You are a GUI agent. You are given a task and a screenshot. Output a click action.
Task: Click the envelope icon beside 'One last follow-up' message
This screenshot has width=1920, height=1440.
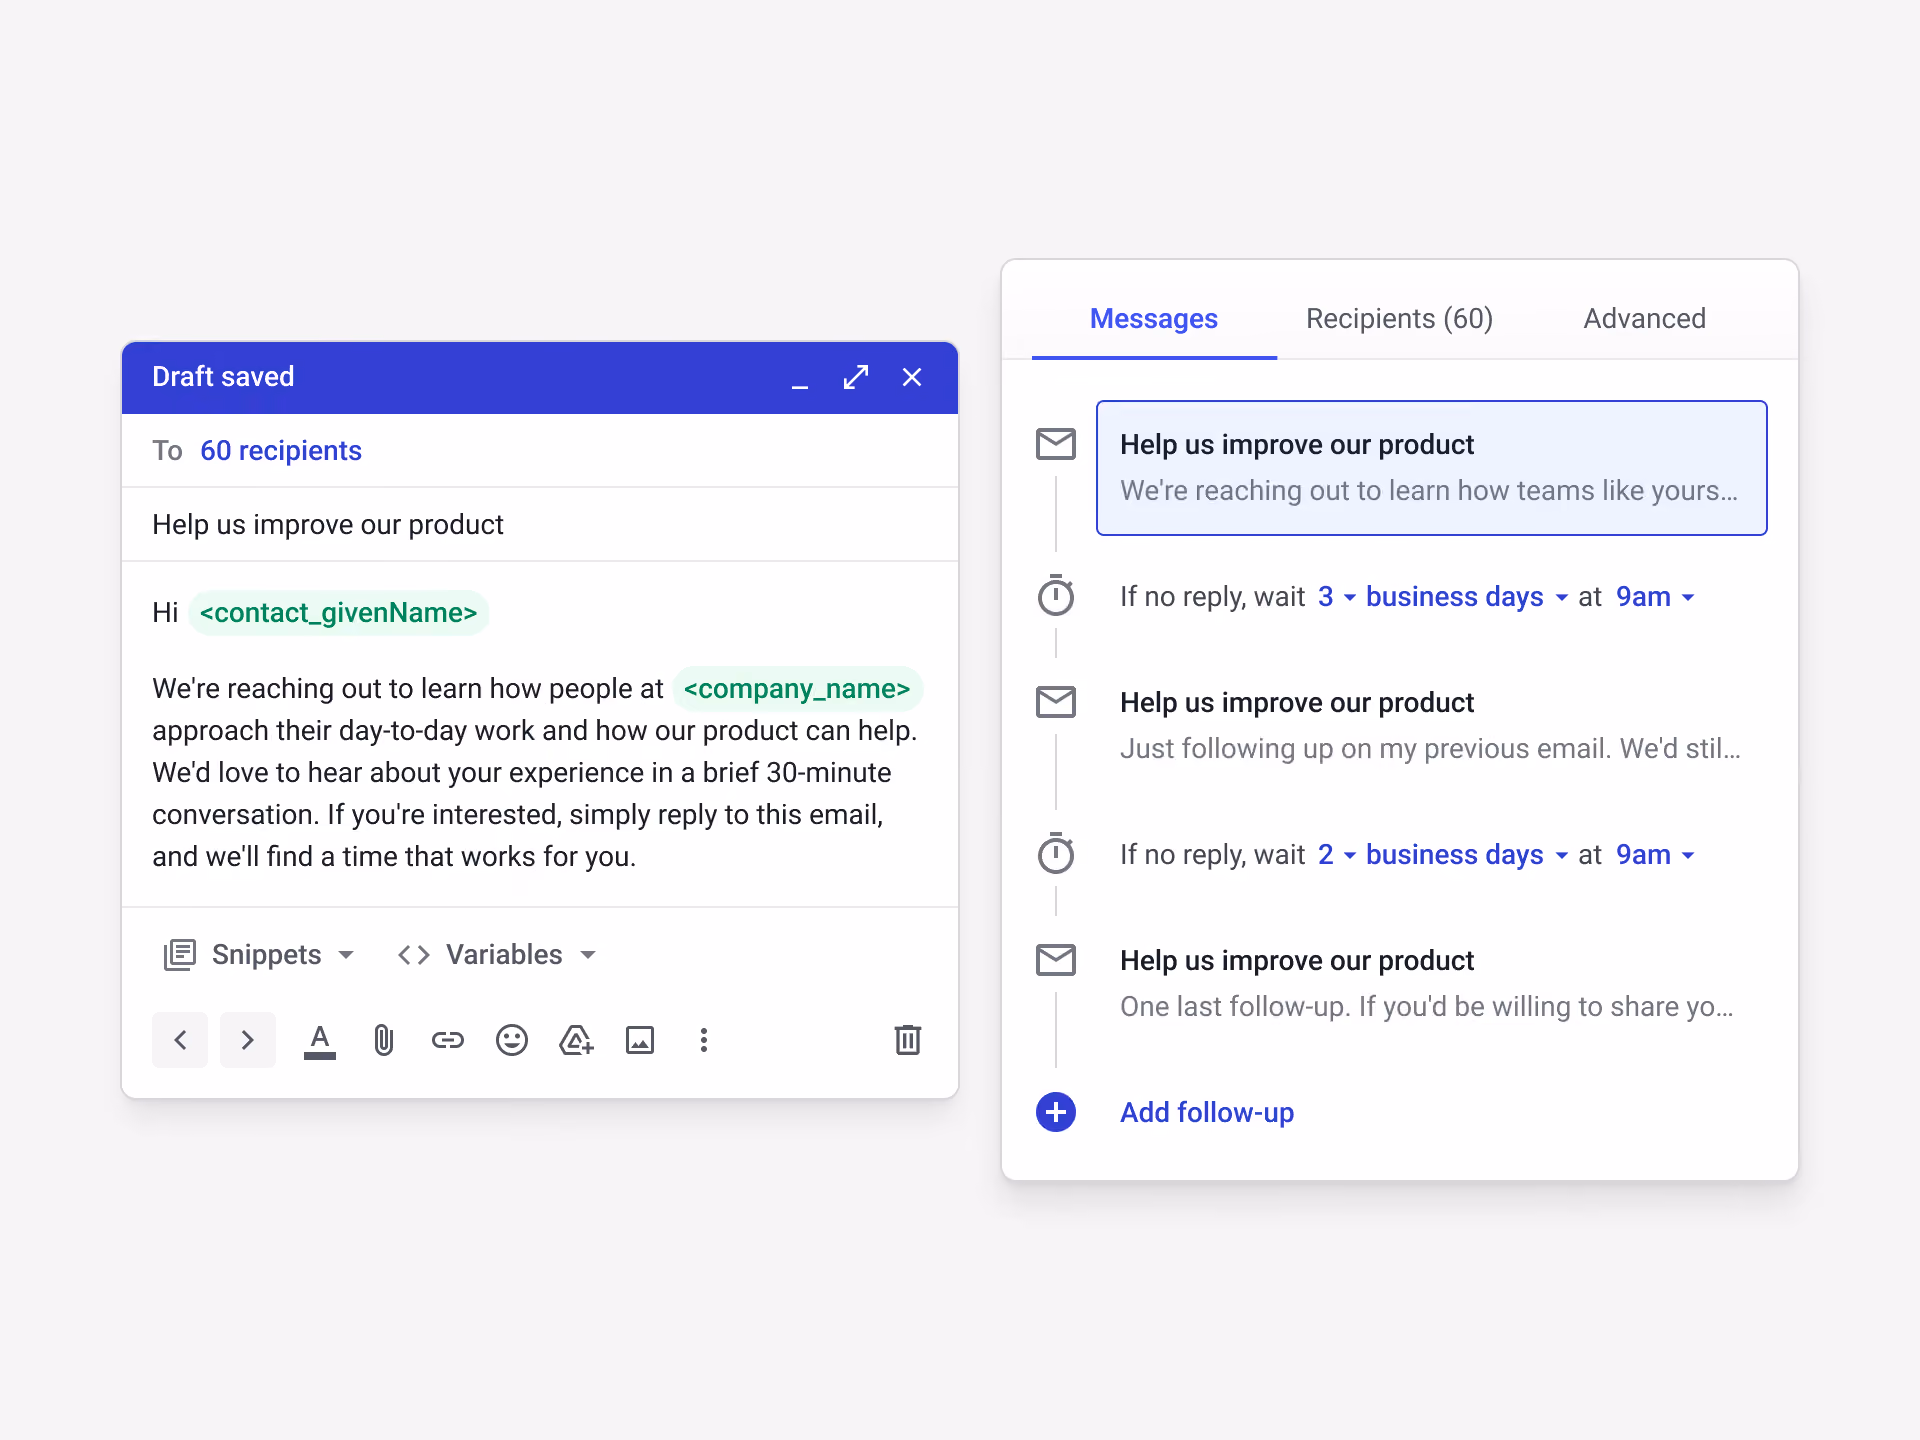click(x=1056, y=960)
